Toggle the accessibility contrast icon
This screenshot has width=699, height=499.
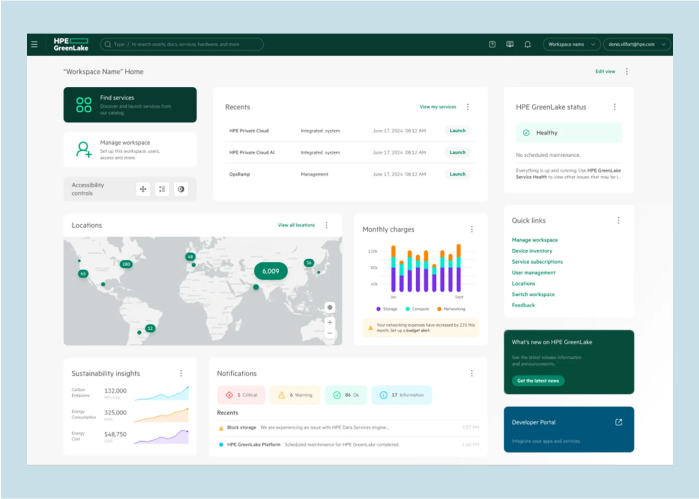(x=181, y=189)
